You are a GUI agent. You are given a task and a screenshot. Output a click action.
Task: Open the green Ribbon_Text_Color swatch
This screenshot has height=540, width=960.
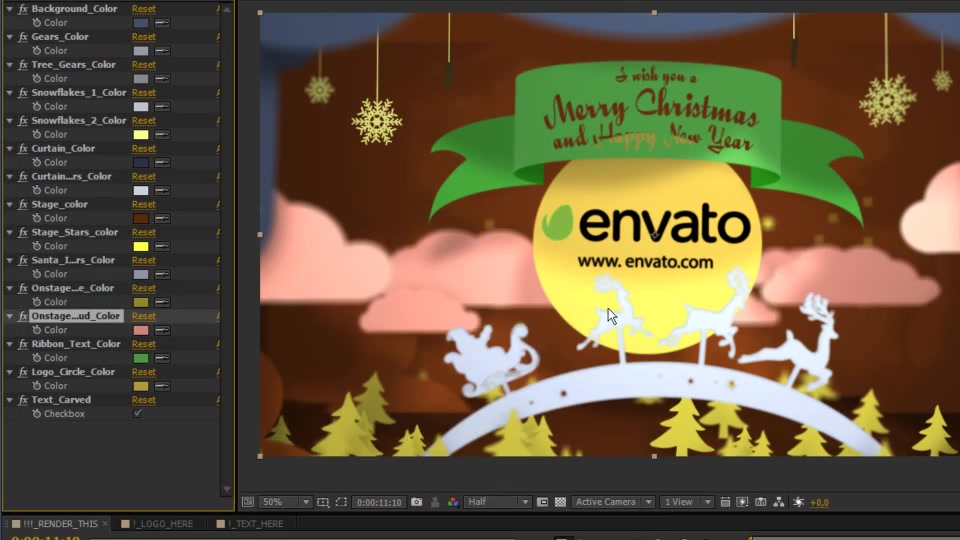[x=141, y=358]
